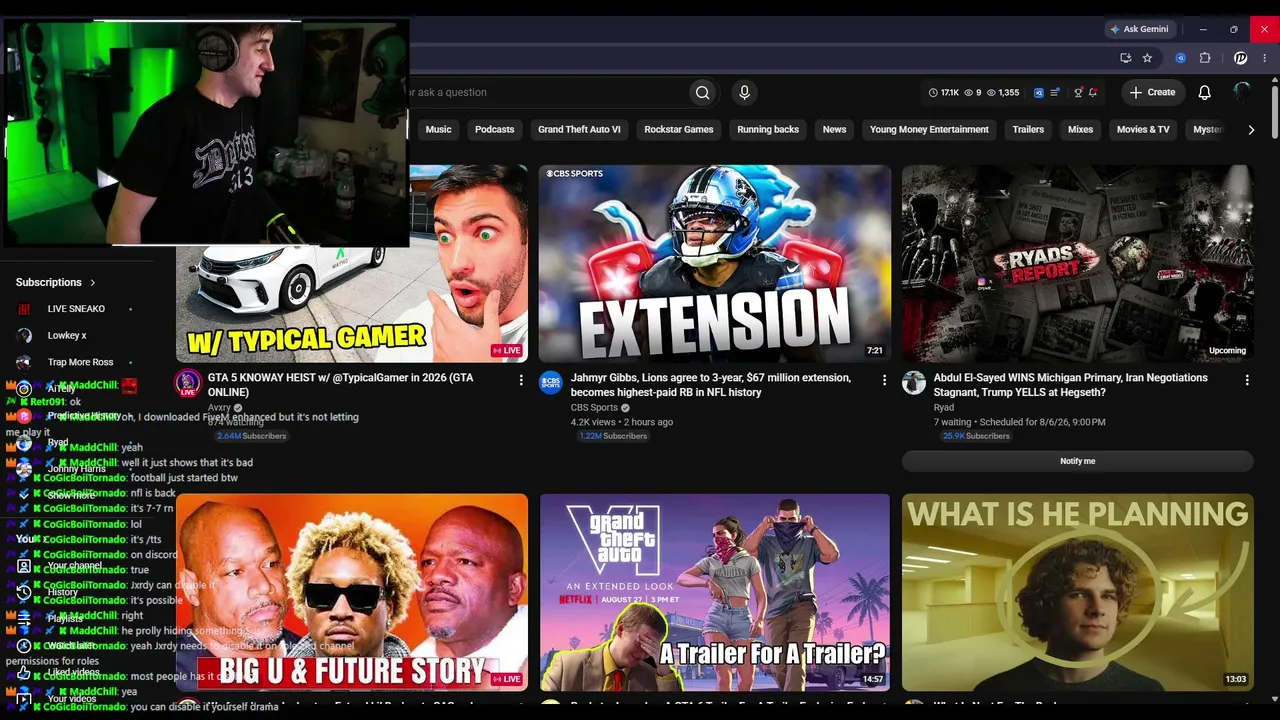The image size is (1280, 720).
Task: Open options for the Abdul El-Sayed video
Action: (x=1247, y=380)
